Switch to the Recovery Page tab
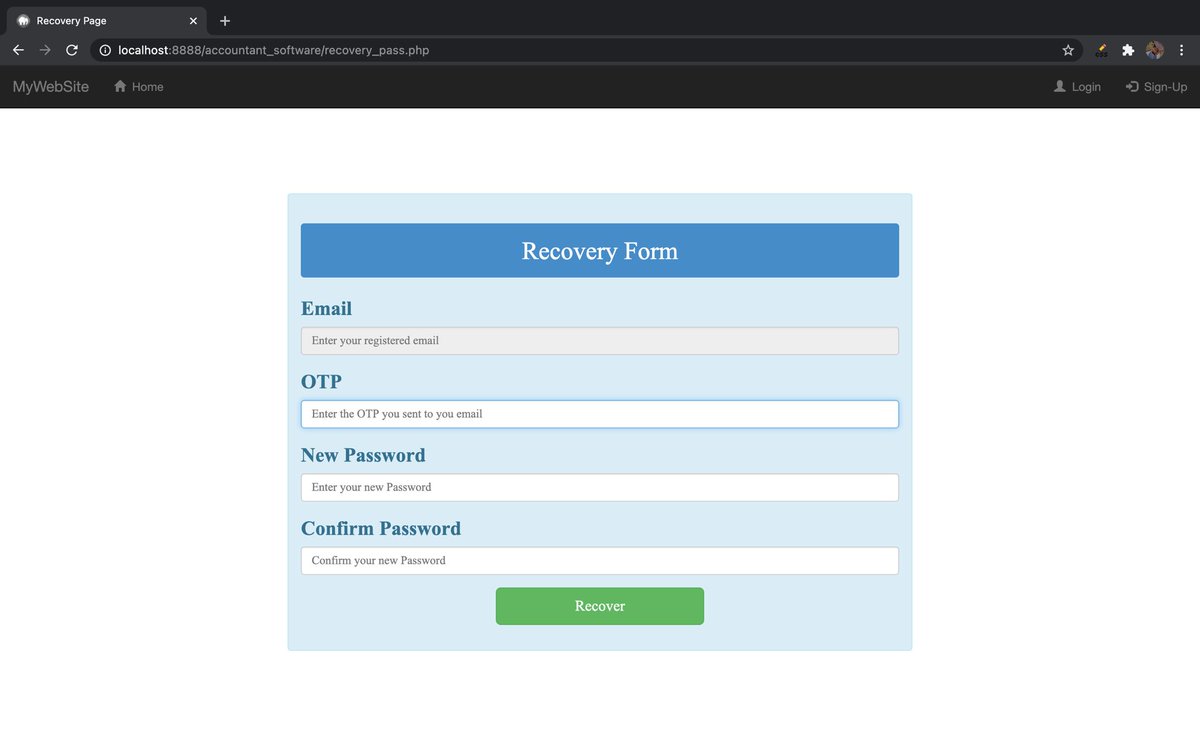 (100, 20)
